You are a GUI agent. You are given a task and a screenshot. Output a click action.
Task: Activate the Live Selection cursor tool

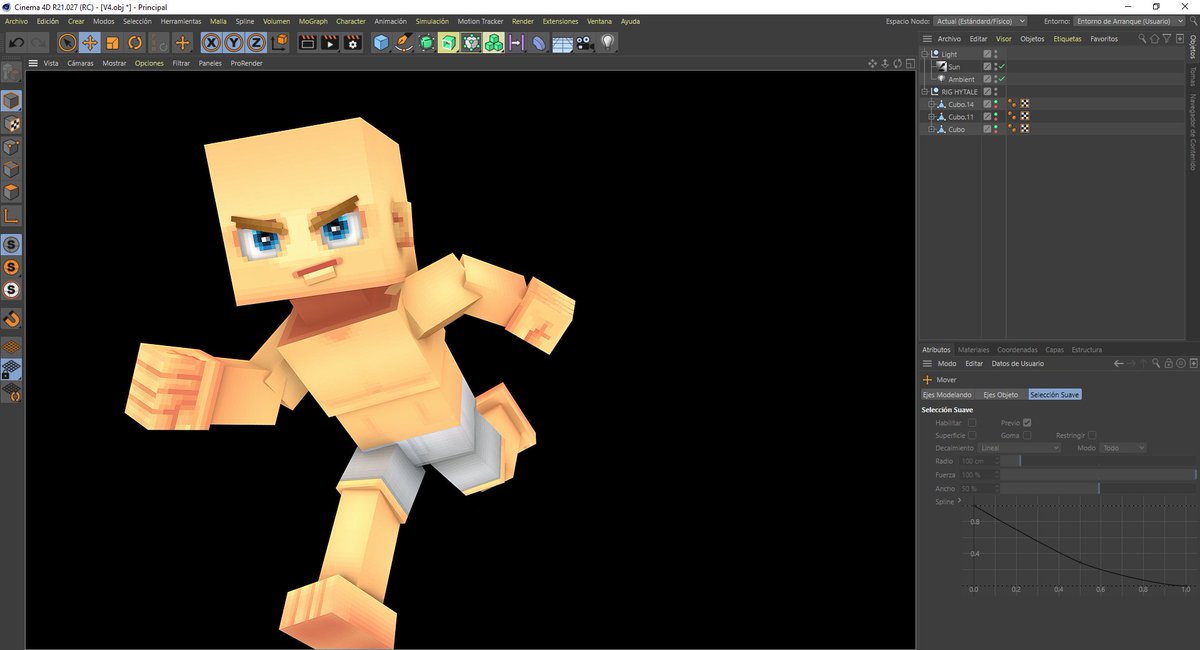pos(67,43)
